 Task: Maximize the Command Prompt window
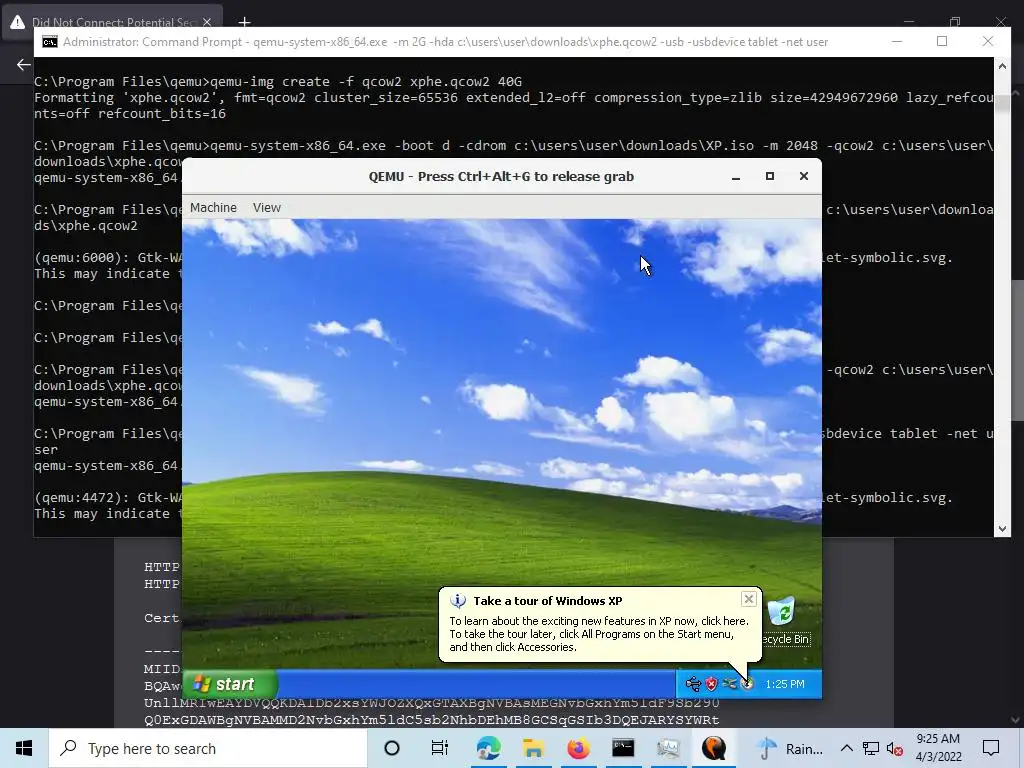[x=942, y=42]
